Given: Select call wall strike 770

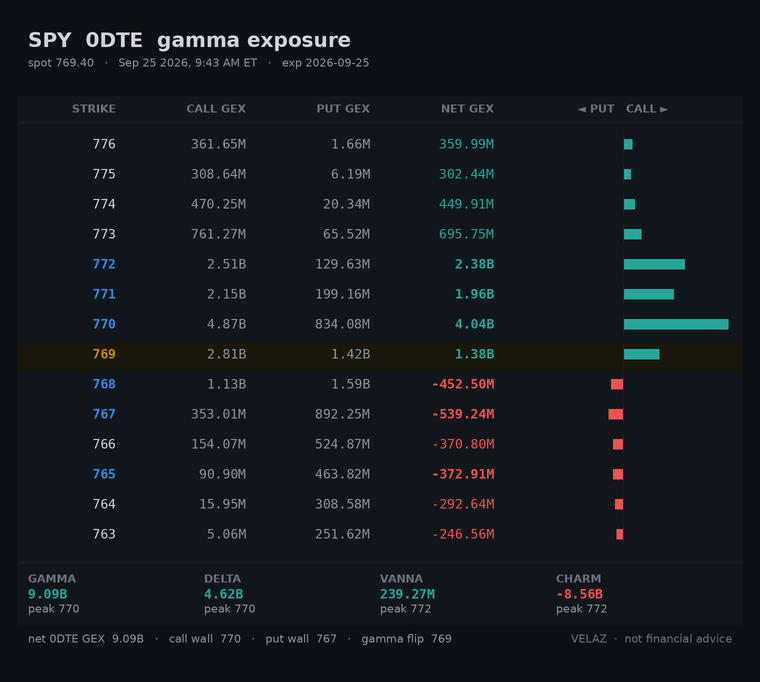Looking at the screenshot, I should [x=104, y=324].
